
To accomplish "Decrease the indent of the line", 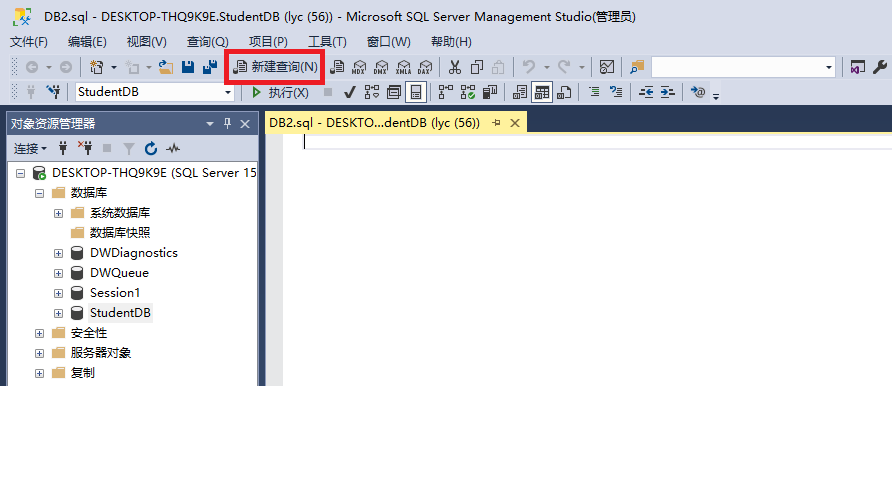I will click(646, 92).
